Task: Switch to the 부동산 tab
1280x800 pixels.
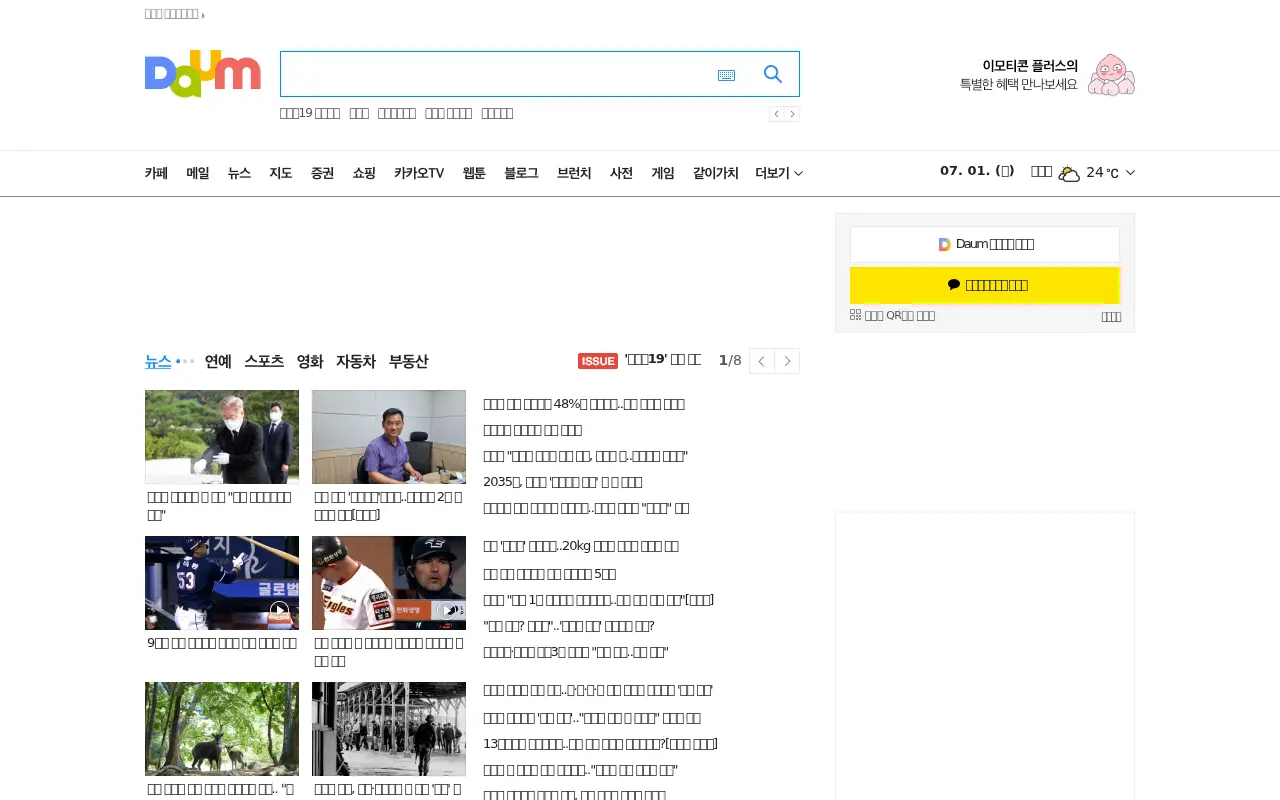Action: tap(409, 361)
